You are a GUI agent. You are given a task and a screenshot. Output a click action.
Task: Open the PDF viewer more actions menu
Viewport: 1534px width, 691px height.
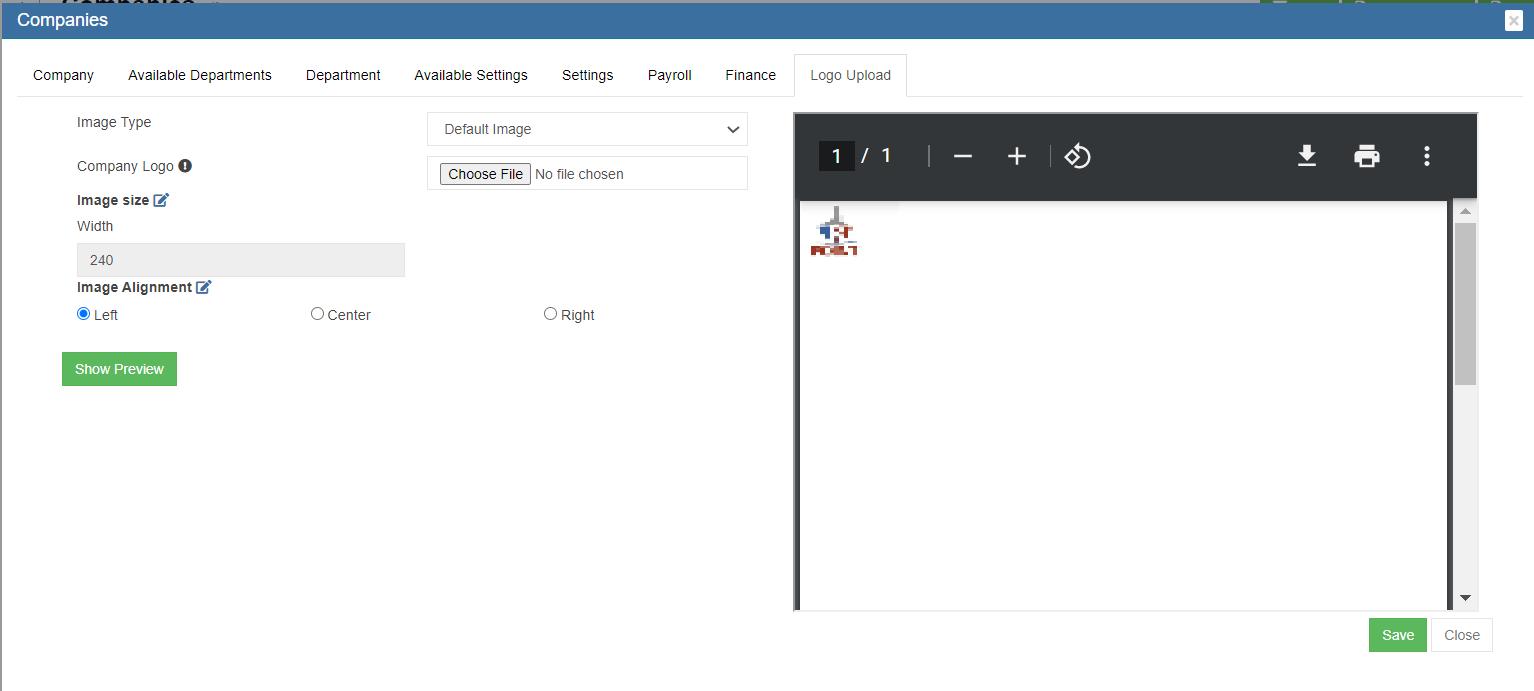click(x=1426, y=156)
